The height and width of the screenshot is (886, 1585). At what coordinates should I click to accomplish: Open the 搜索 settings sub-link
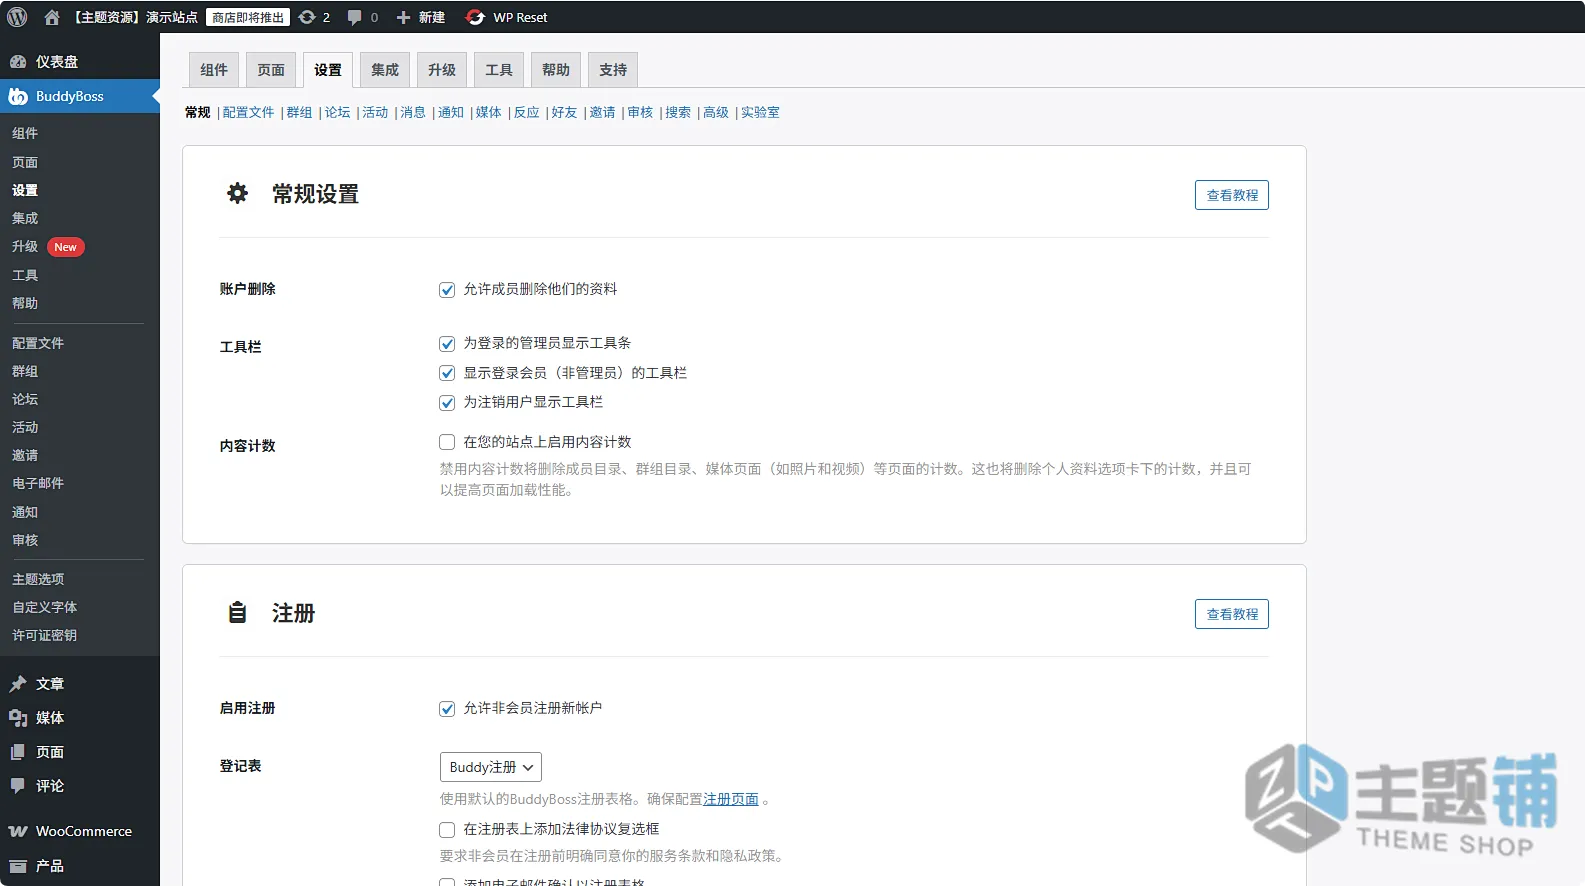678,112
